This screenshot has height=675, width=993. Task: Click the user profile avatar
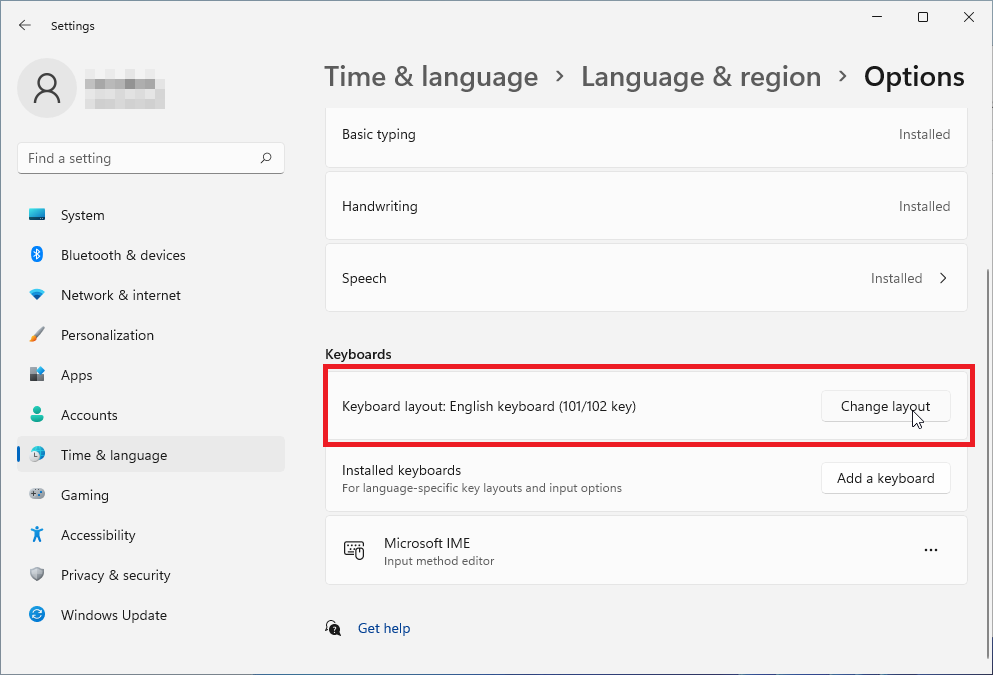click(x=47, y=88)
